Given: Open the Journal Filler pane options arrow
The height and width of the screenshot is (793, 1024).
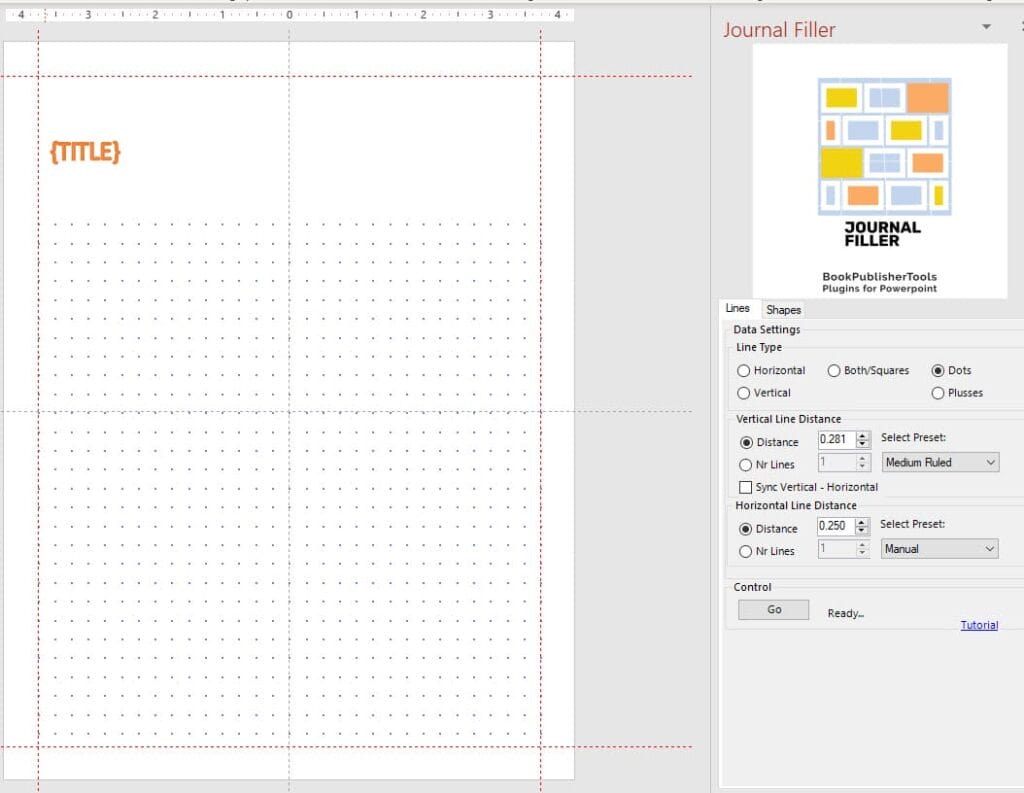Looking at the screenshot, I should coord(987,27).
